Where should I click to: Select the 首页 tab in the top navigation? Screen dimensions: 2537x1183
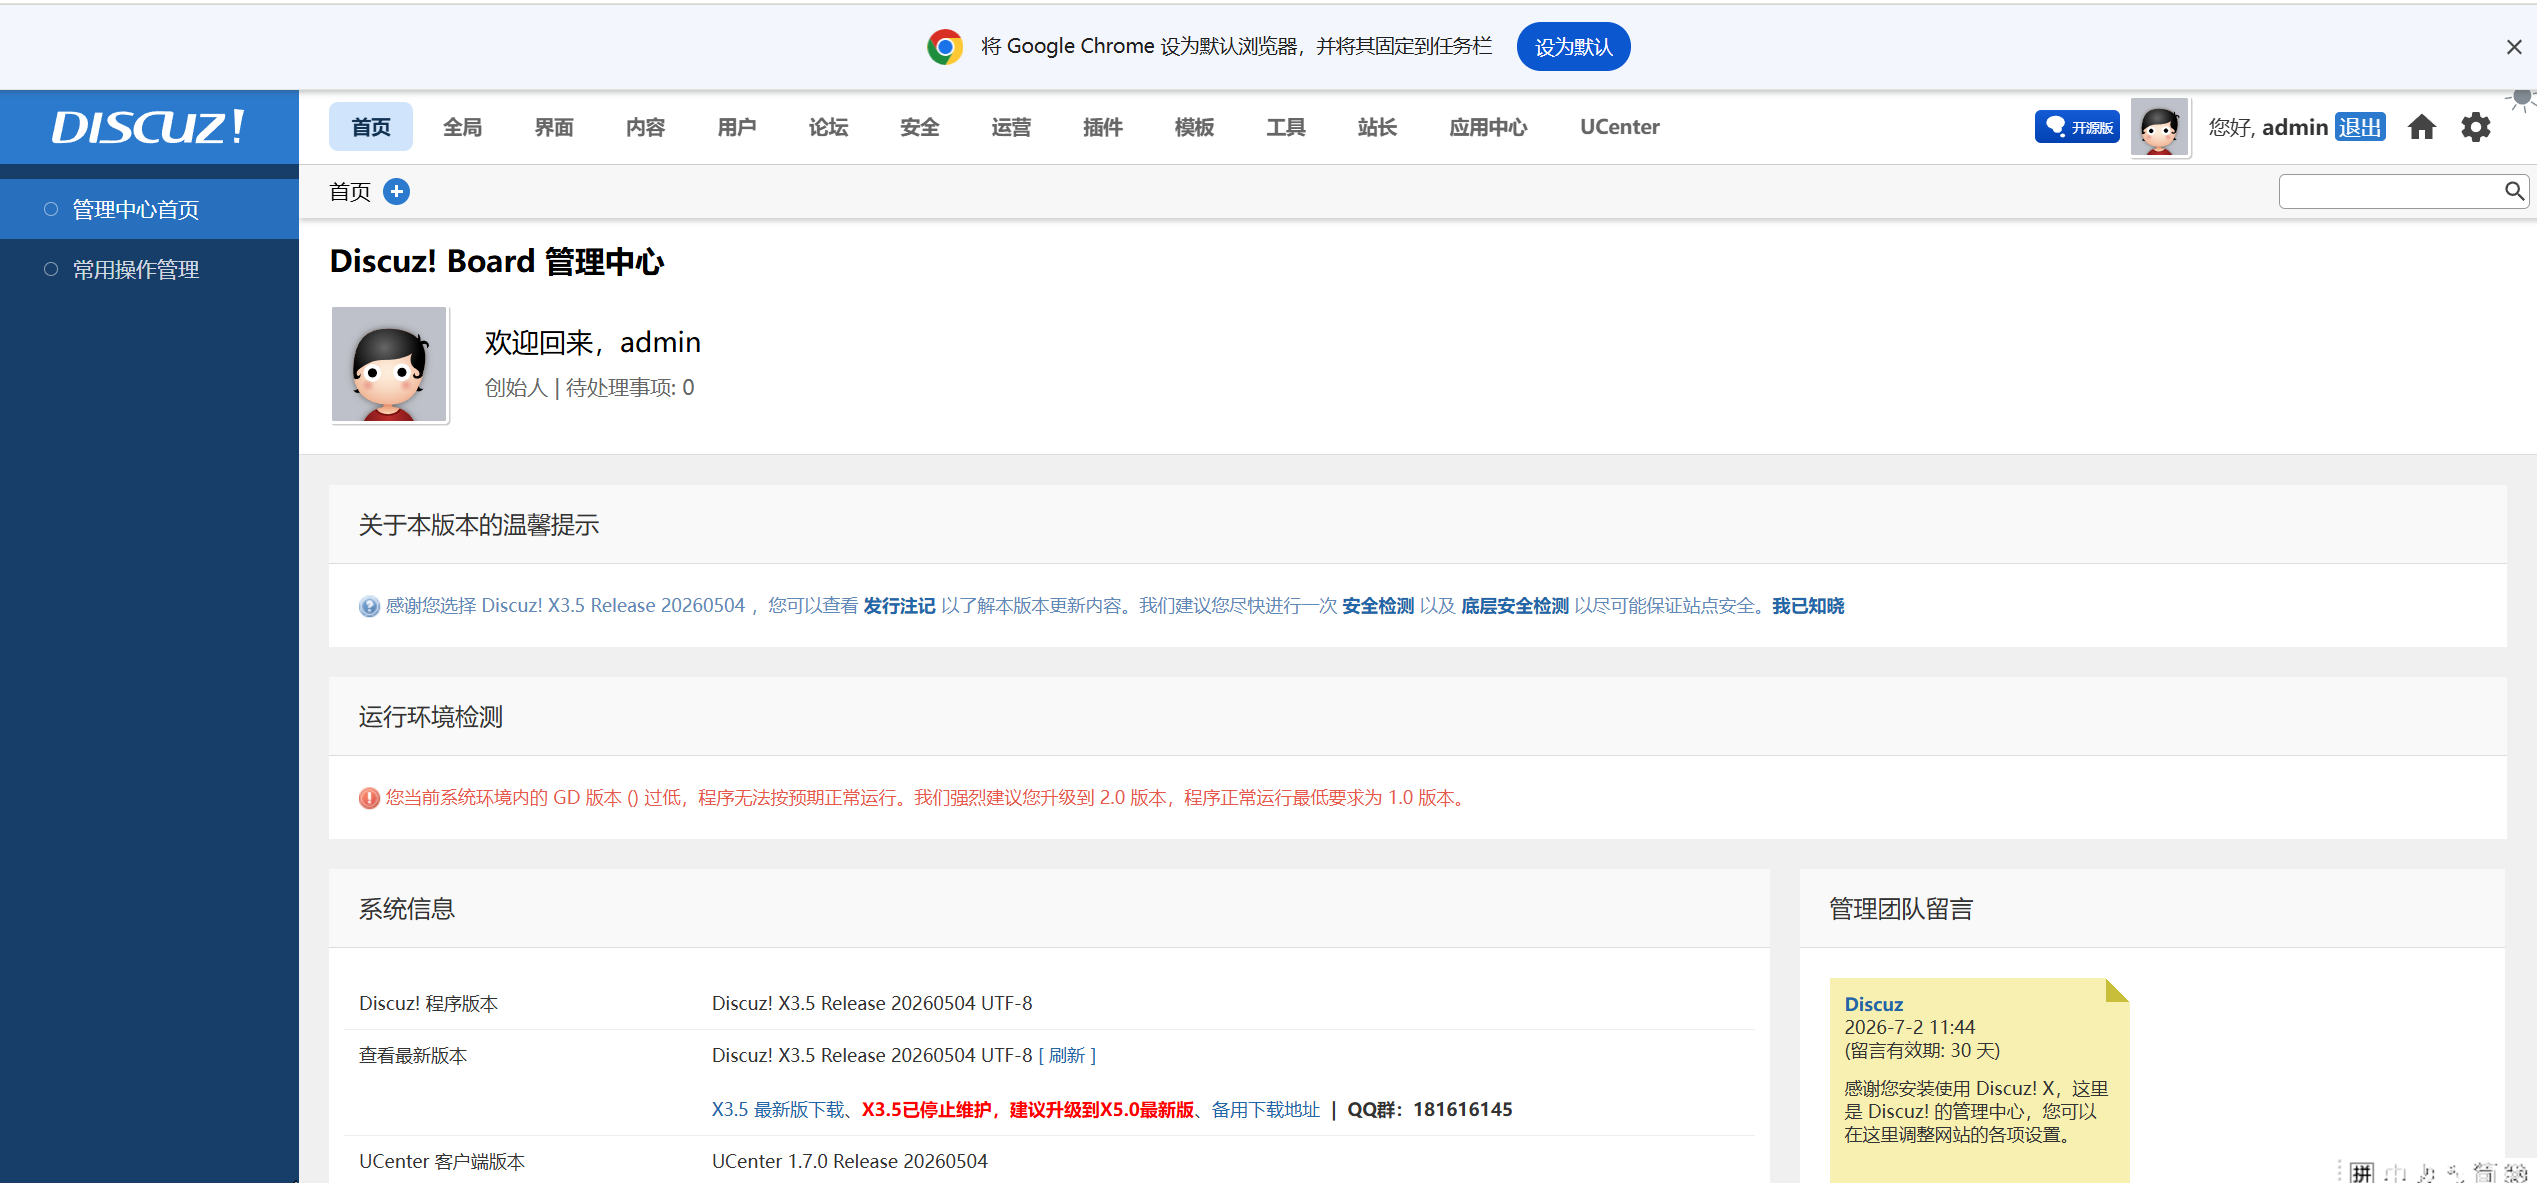click(x=371, y=127)
